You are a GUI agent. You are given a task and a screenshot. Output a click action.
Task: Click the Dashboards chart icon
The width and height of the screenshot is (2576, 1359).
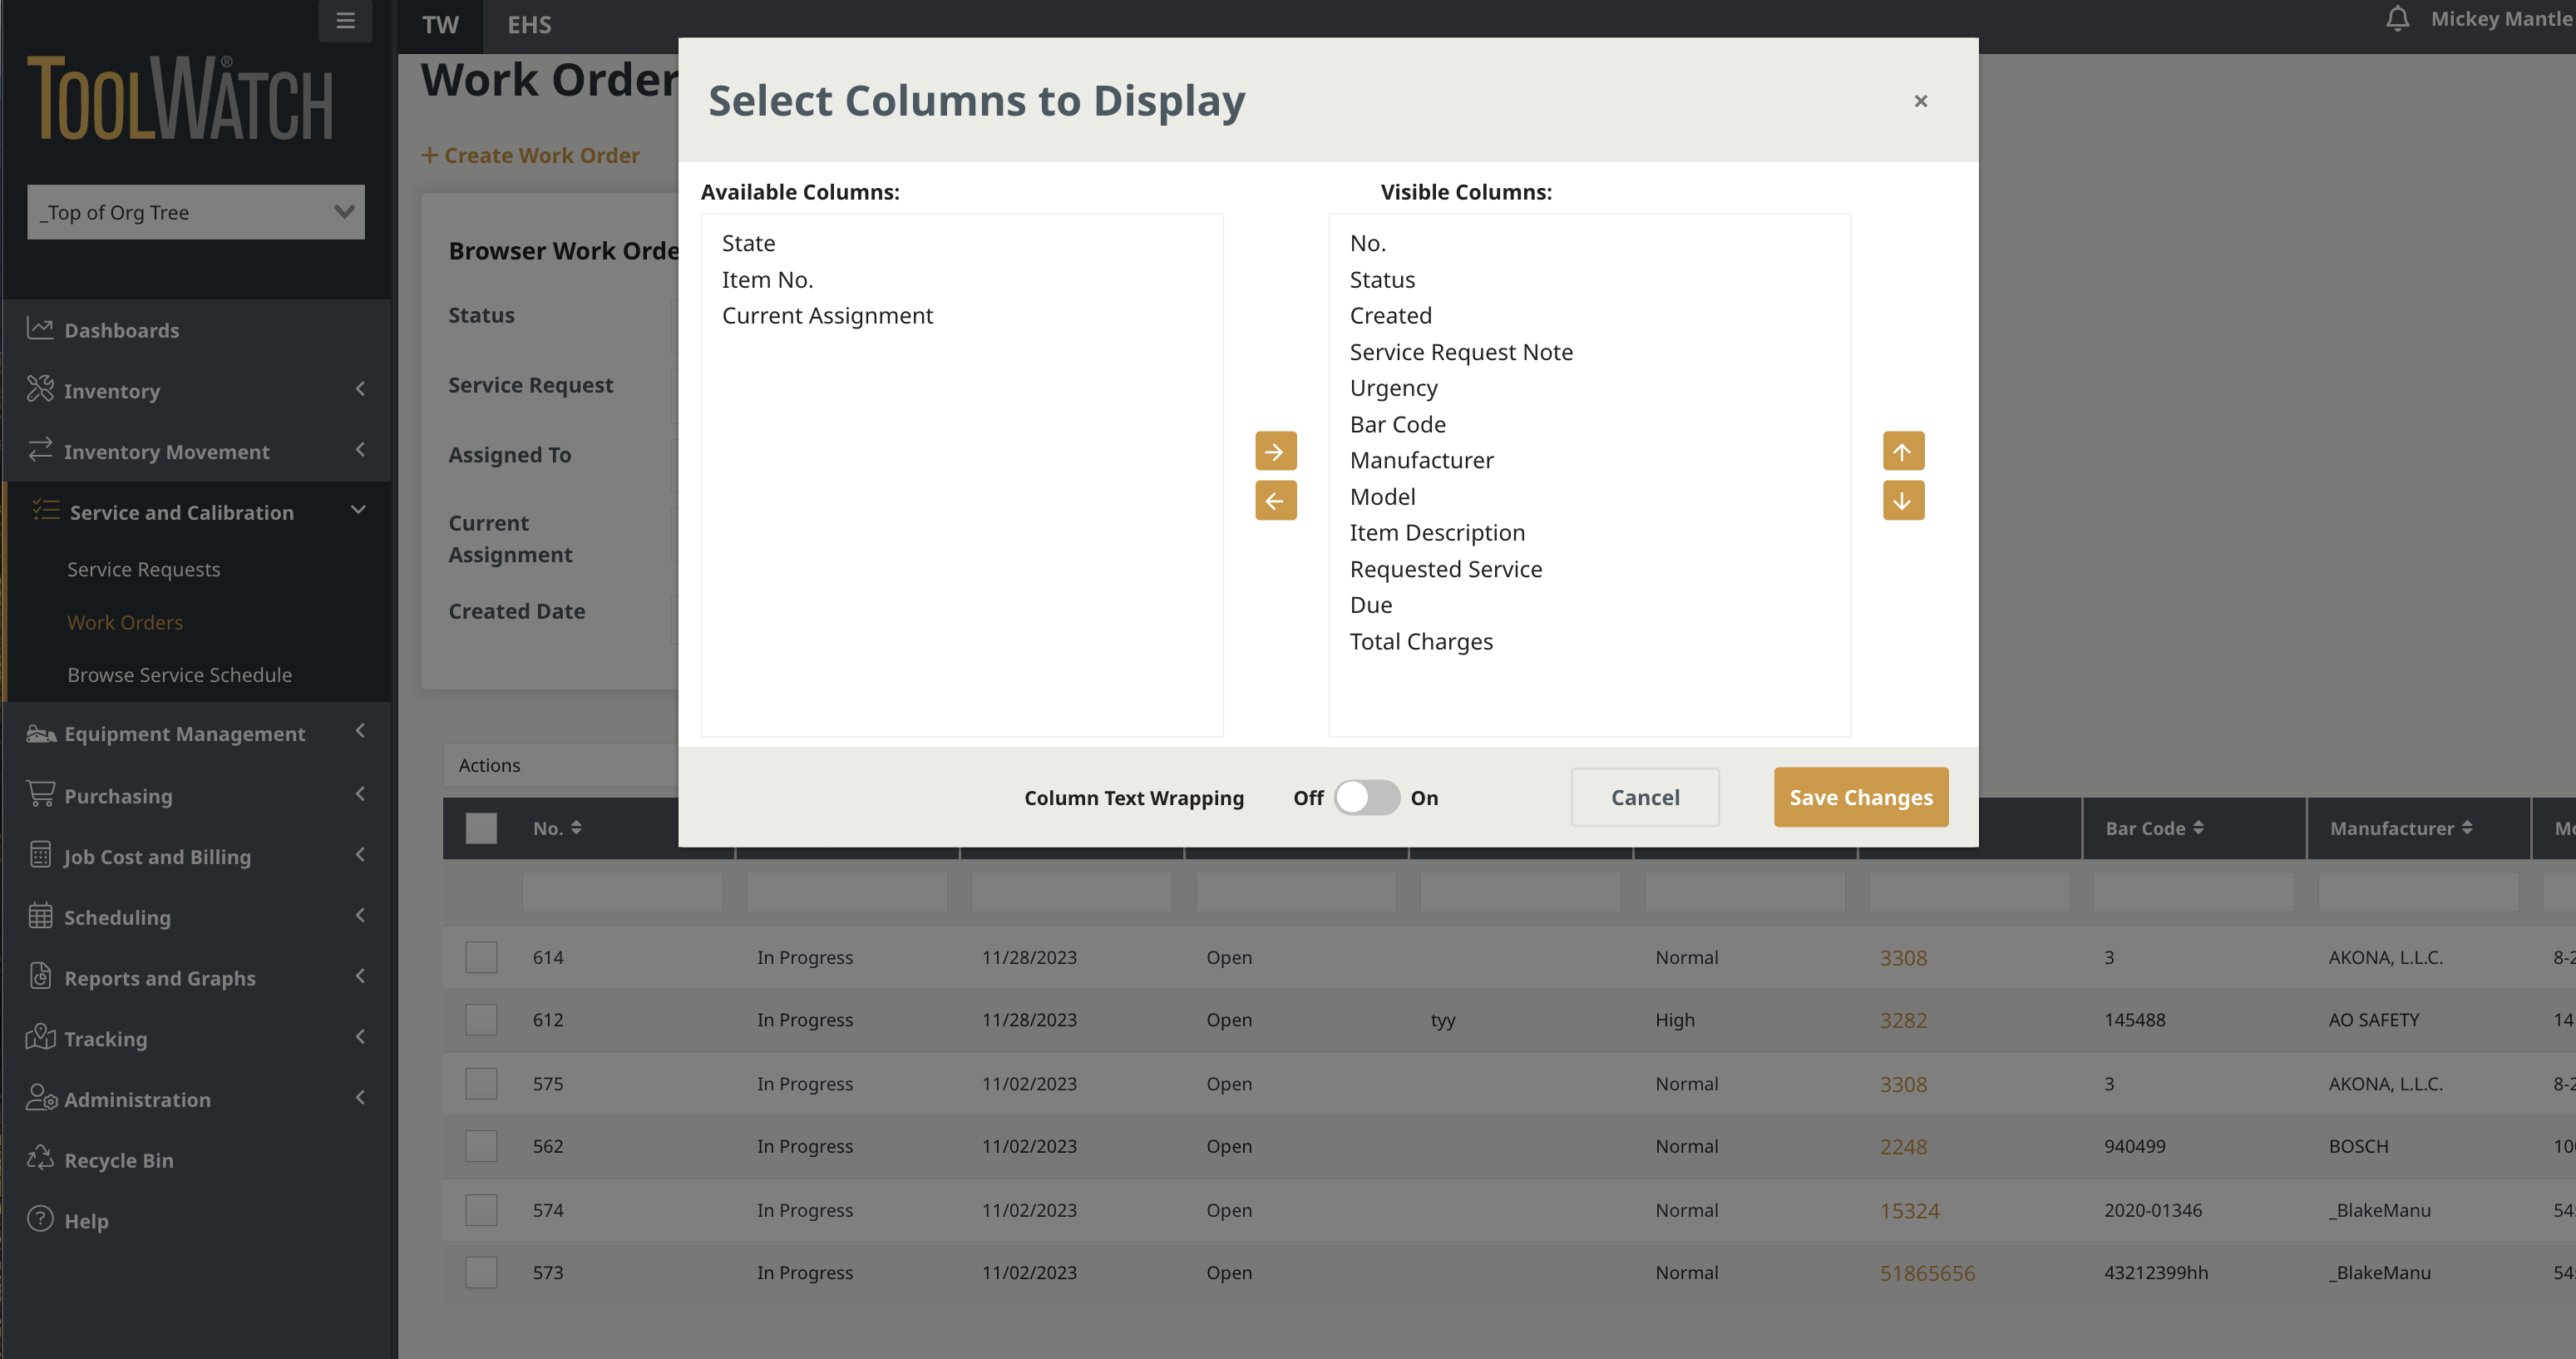click(40, 329)
